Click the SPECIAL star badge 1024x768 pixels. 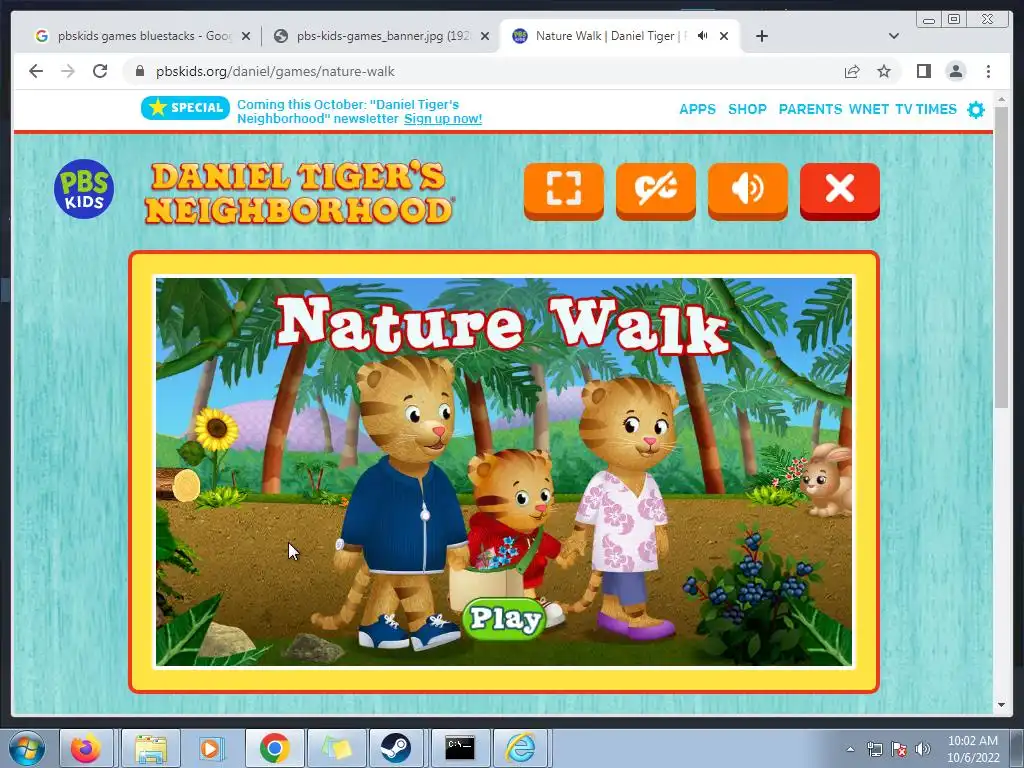[x=185, y=108]
